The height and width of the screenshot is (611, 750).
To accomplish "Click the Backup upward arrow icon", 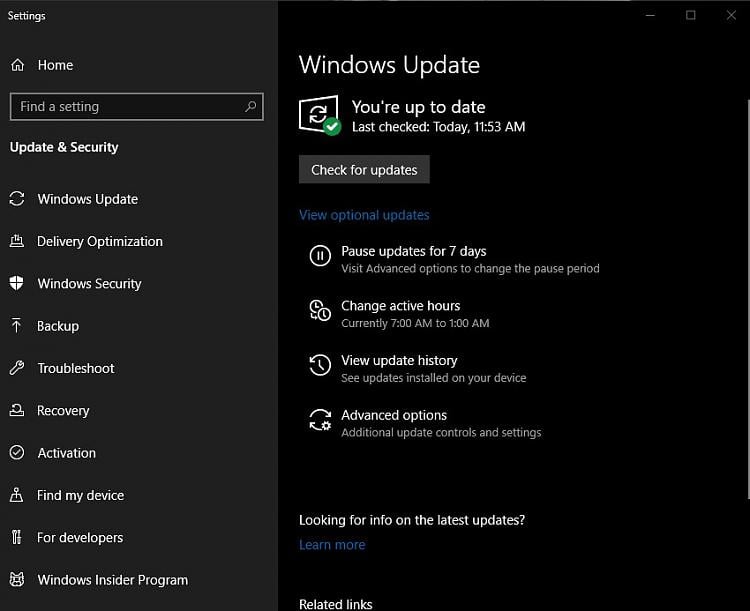I will (16, 325).
